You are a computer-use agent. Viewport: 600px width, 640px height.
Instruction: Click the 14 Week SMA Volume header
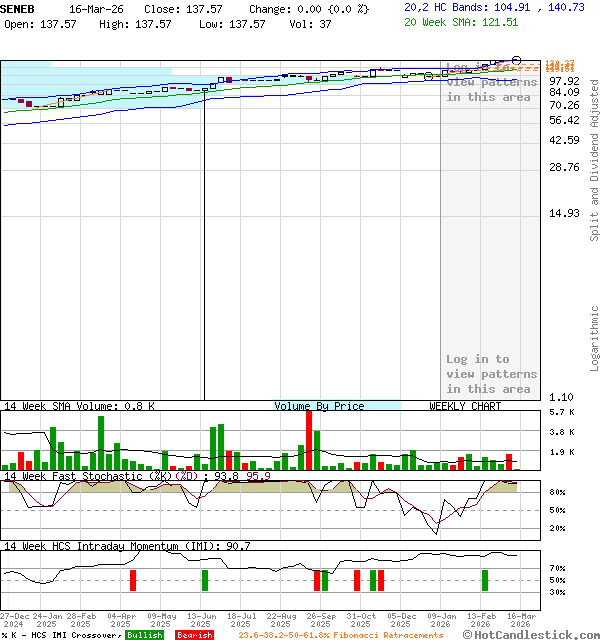79,406
